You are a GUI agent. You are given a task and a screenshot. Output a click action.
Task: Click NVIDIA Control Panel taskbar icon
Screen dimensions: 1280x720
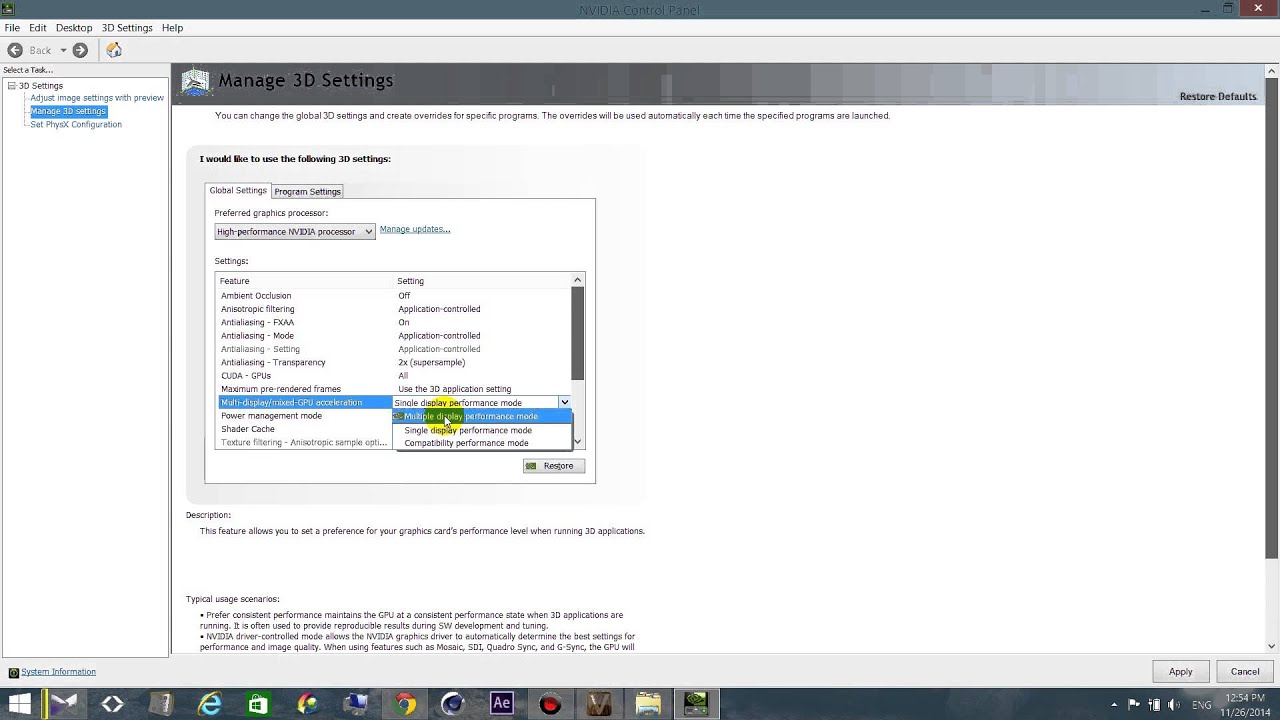click(x=696, y=704)
